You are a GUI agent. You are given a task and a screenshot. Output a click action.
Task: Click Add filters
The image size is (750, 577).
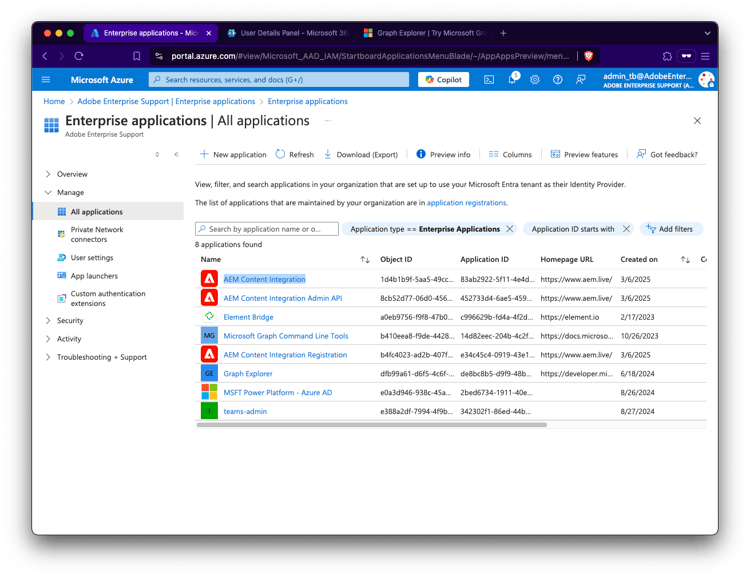click(x=671, y=229)
